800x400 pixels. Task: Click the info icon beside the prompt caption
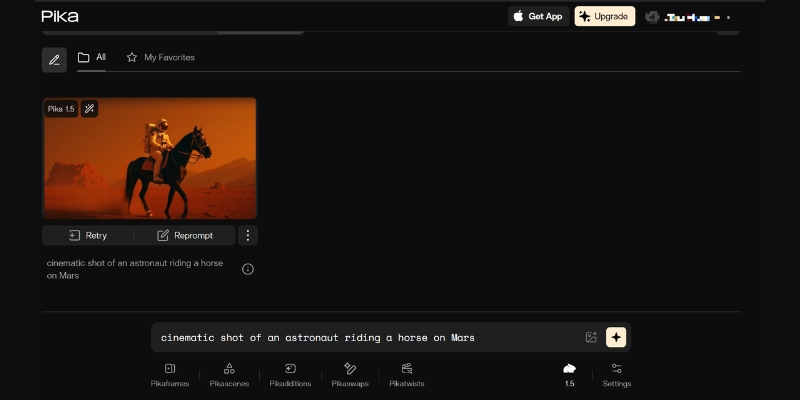pos(248,269)
